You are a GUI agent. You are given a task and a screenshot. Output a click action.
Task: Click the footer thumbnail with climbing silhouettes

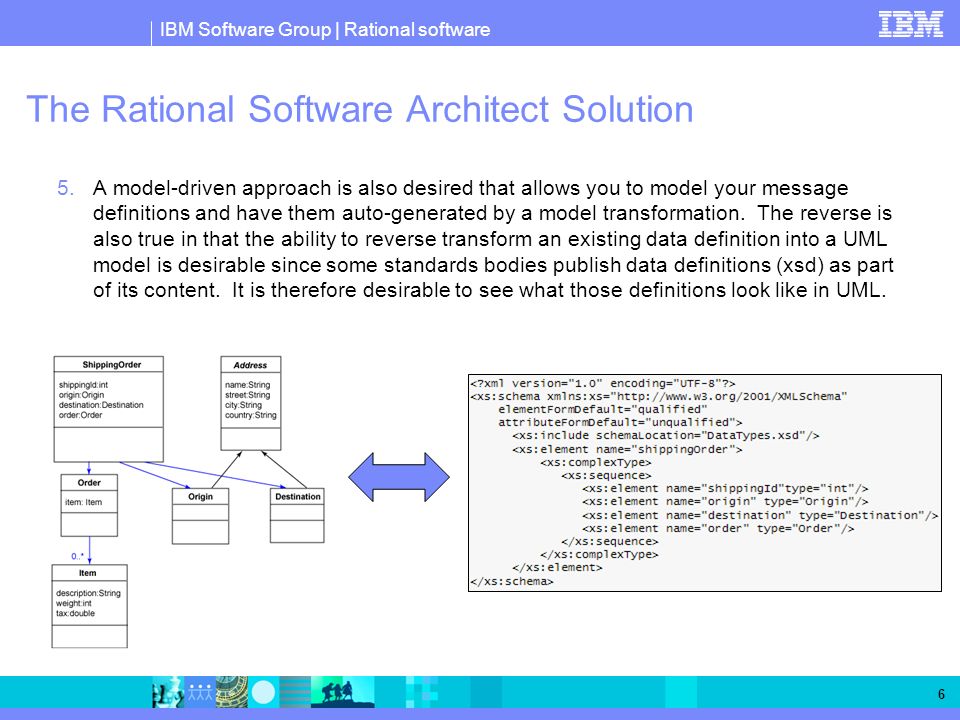[x=343, y=692]
